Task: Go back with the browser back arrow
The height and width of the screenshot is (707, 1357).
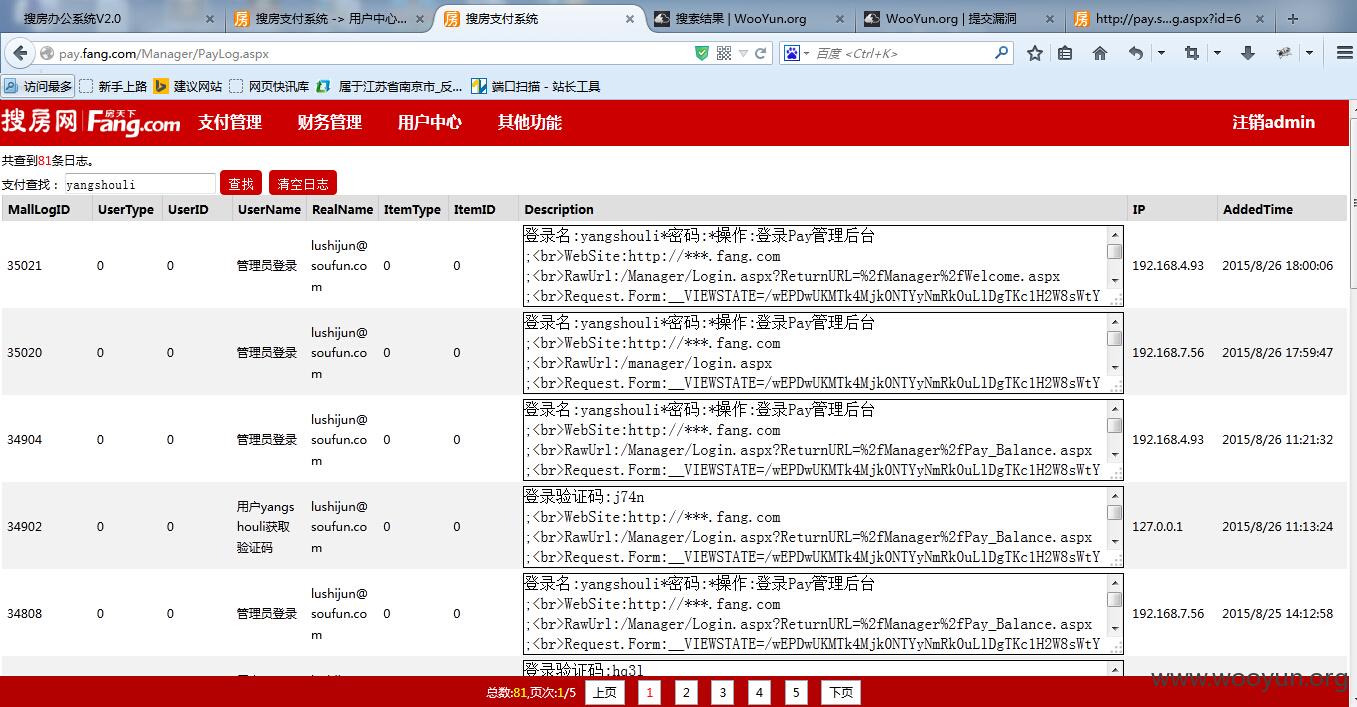Action: pyautogui.click(x=20, y=53)
